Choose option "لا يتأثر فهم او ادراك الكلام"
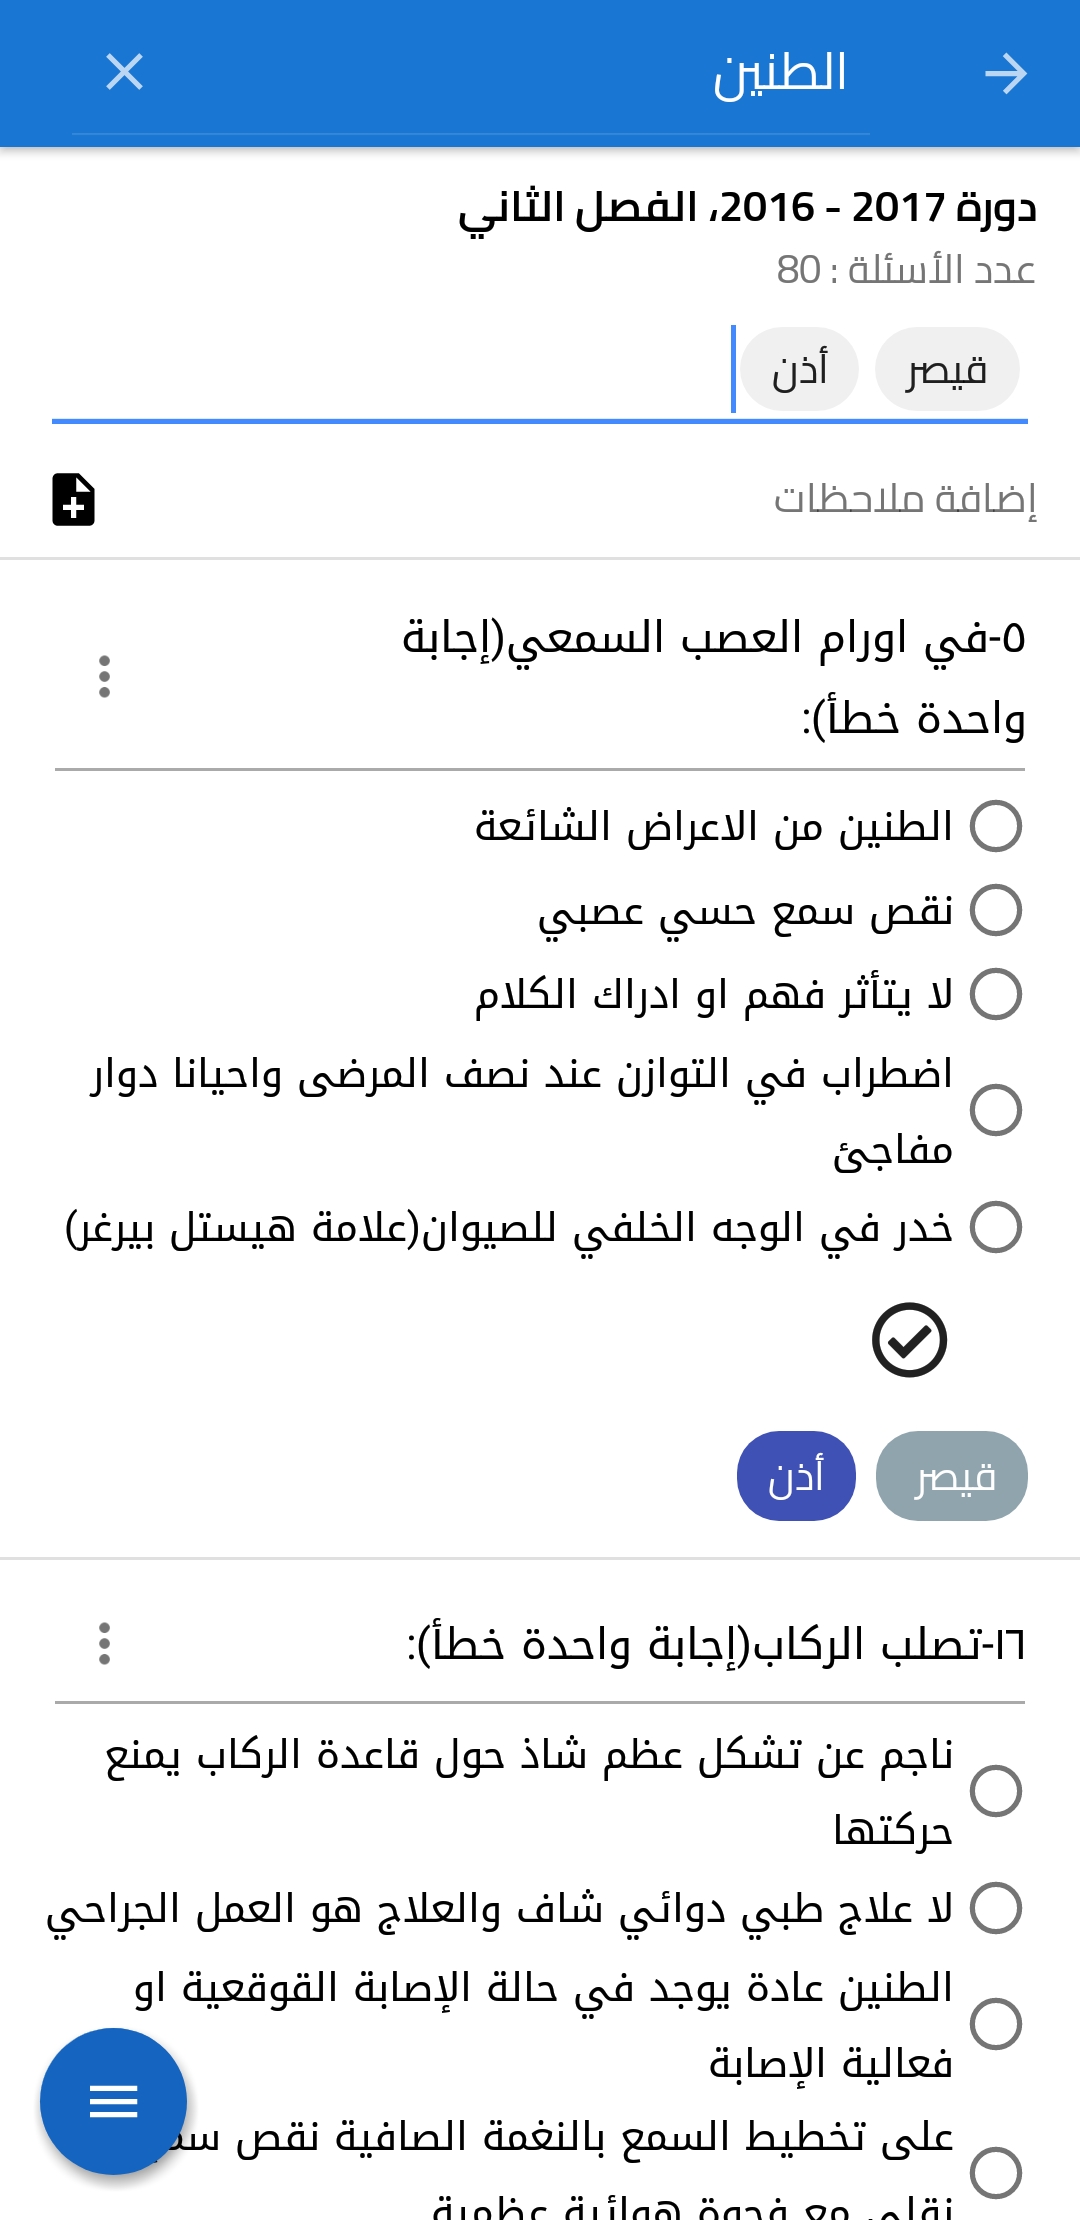 pos(996,995)
